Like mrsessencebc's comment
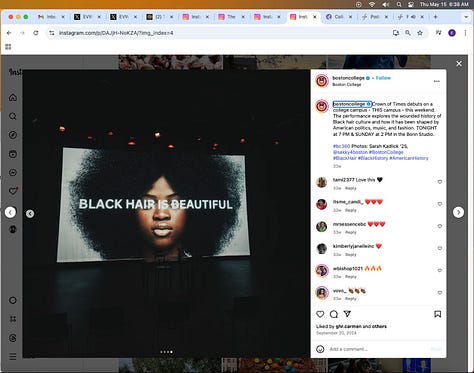This screenshot has height=373, width=474. click(440, 226)
